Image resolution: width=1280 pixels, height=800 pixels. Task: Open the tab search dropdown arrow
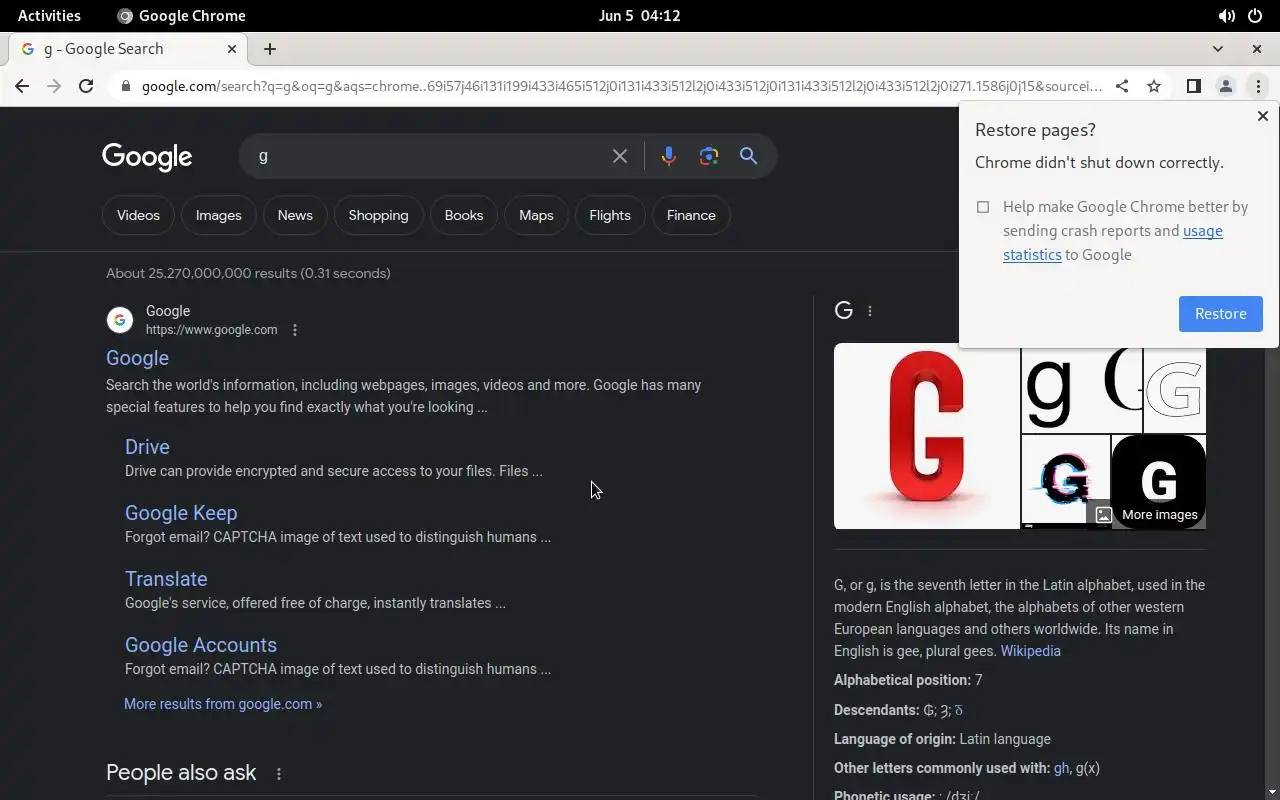[1217, 49]
